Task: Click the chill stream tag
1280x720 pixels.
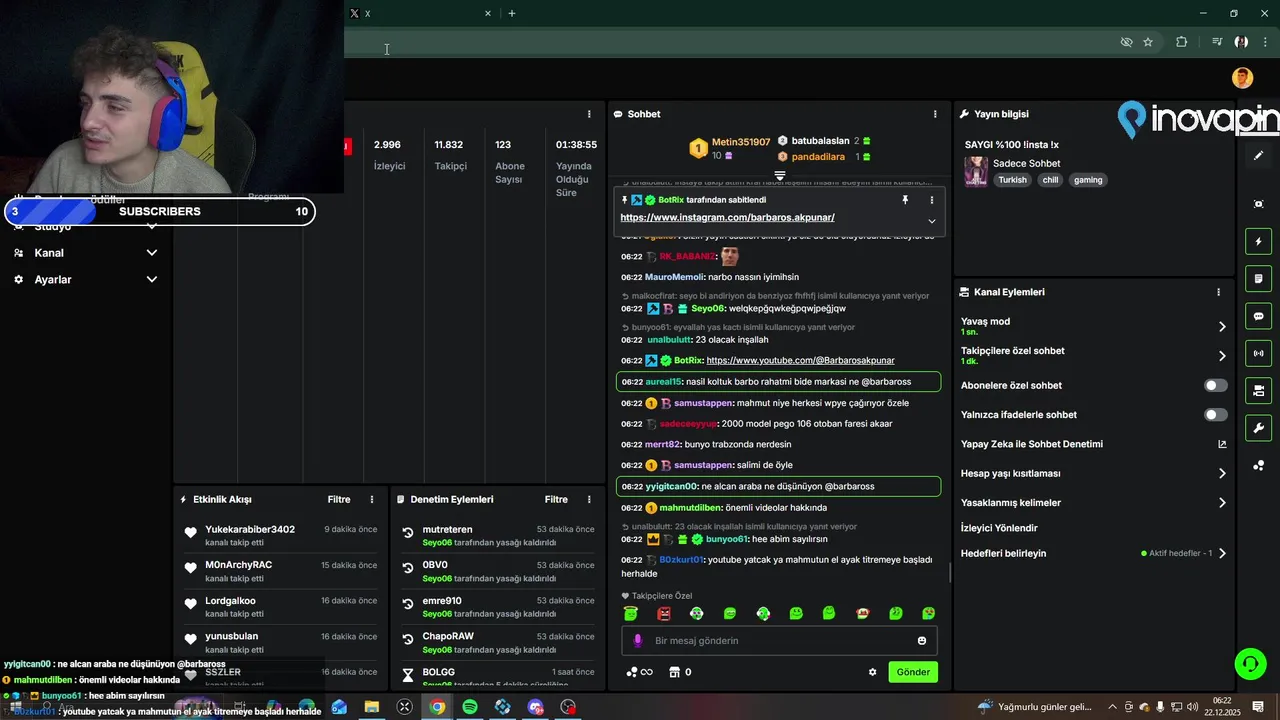Action: (1050, 180)
